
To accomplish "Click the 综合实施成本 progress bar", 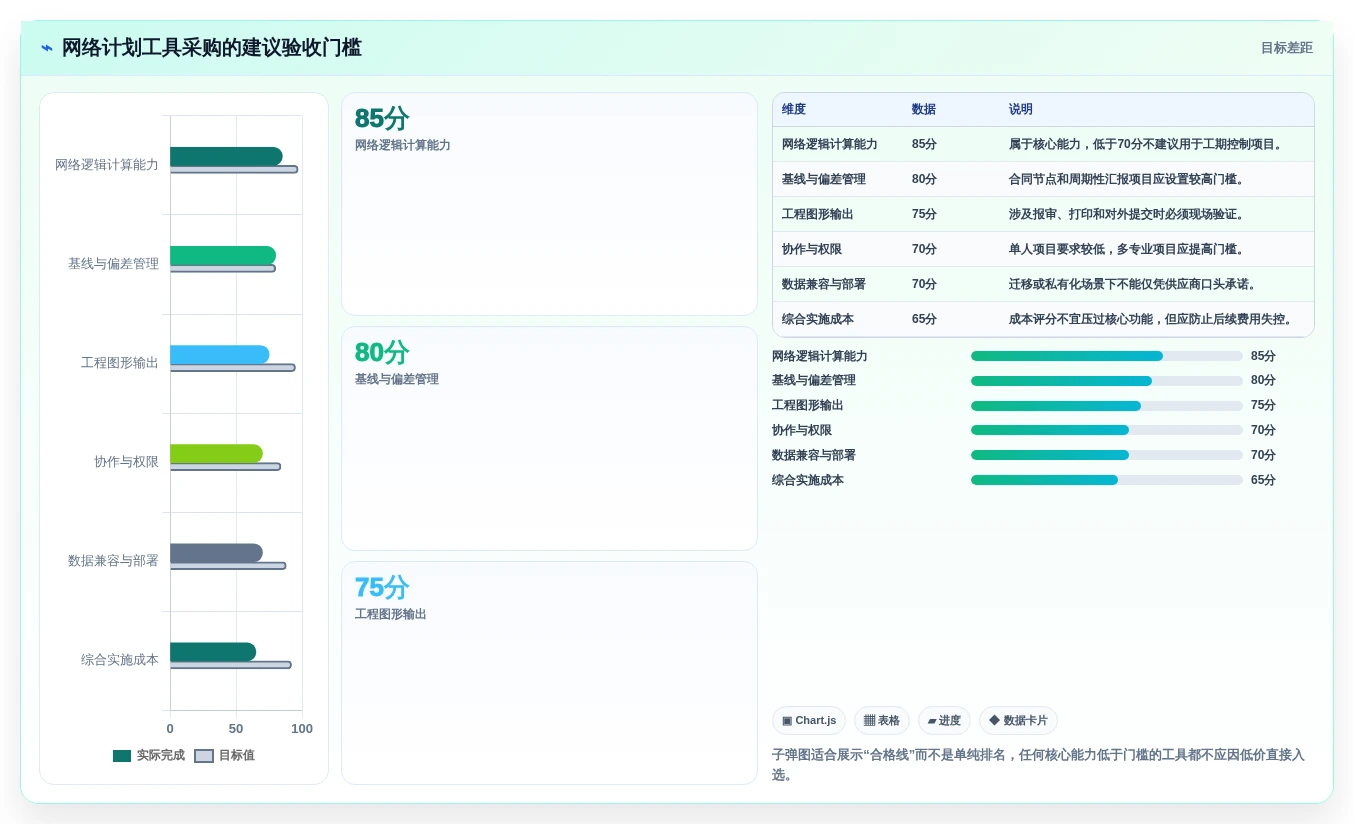I will [x=1107, y=480].
